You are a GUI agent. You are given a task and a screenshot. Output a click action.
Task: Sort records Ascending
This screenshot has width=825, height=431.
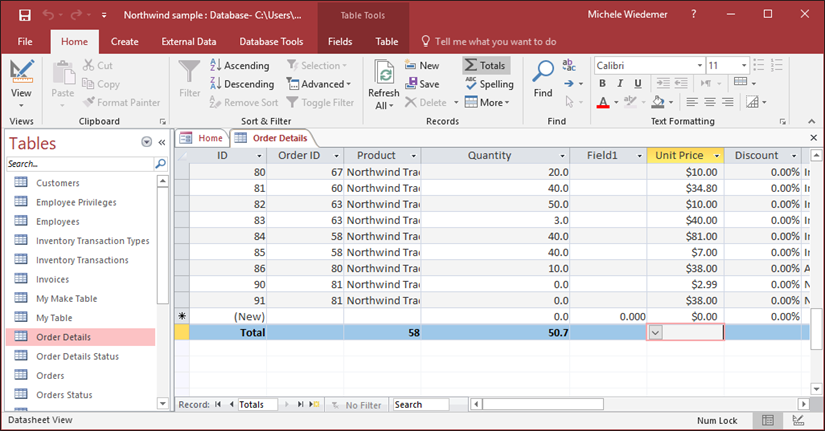tap(240, 65)
